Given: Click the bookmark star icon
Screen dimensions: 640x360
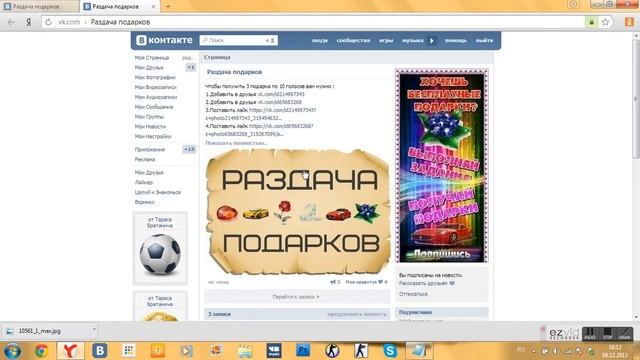Looking at the screenshot, I should 605,22.
